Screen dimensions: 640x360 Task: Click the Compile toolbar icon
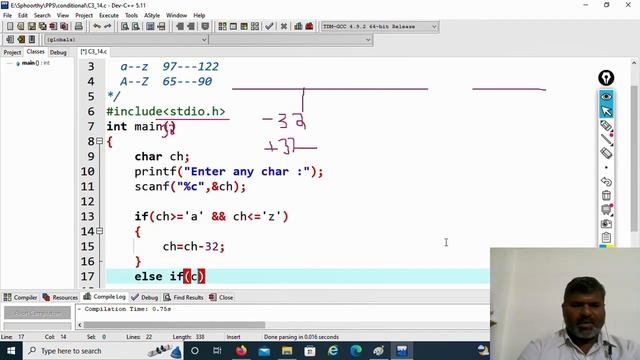(222, 27)
